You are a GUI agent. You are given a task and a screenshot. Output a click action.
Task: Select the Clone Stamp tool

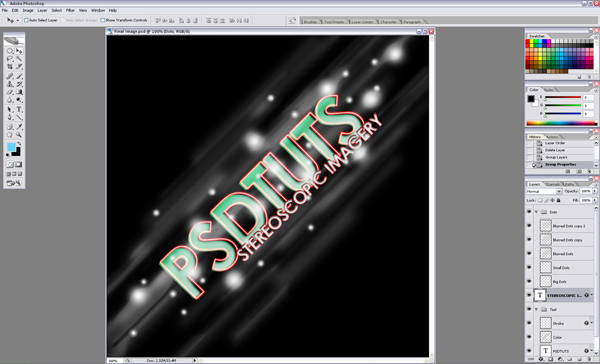pos(10,84)
